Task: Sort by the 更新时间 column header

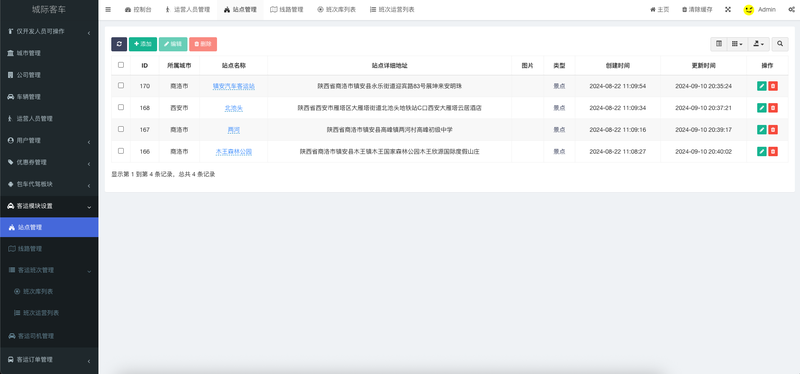Action: click(x=703, y=66)
